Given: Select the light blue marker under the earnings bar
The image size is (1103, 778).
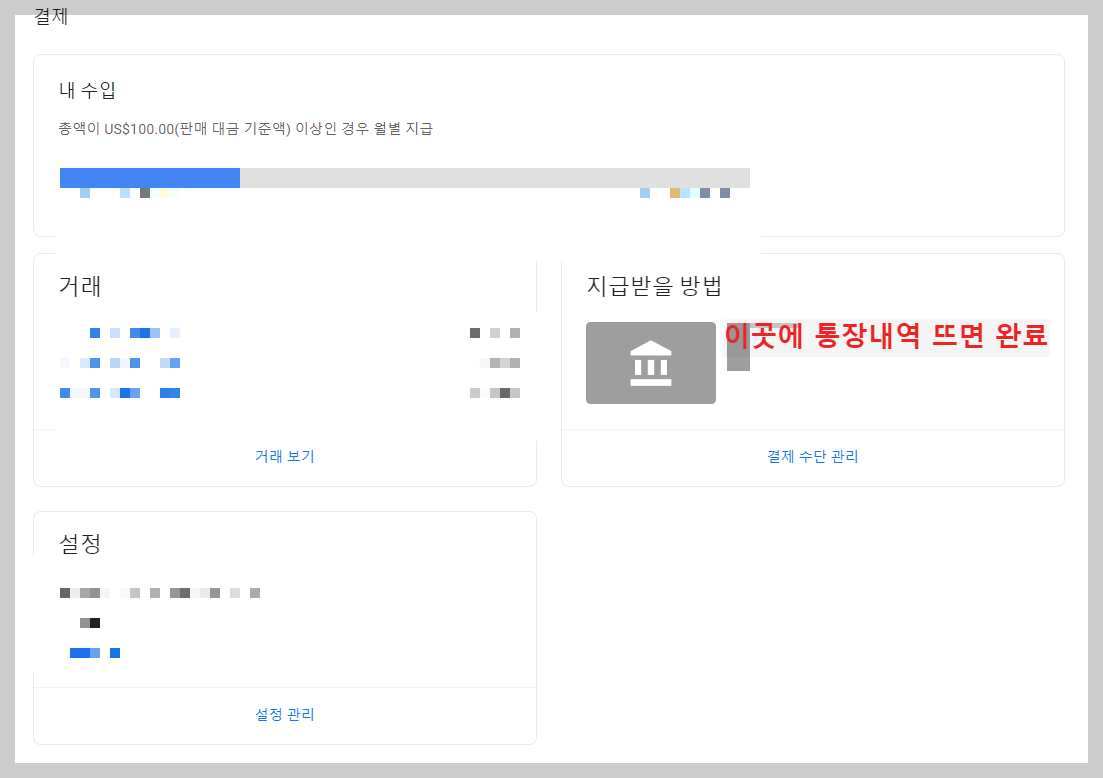Looking at the screenshot, I should (x=645, y=192).
